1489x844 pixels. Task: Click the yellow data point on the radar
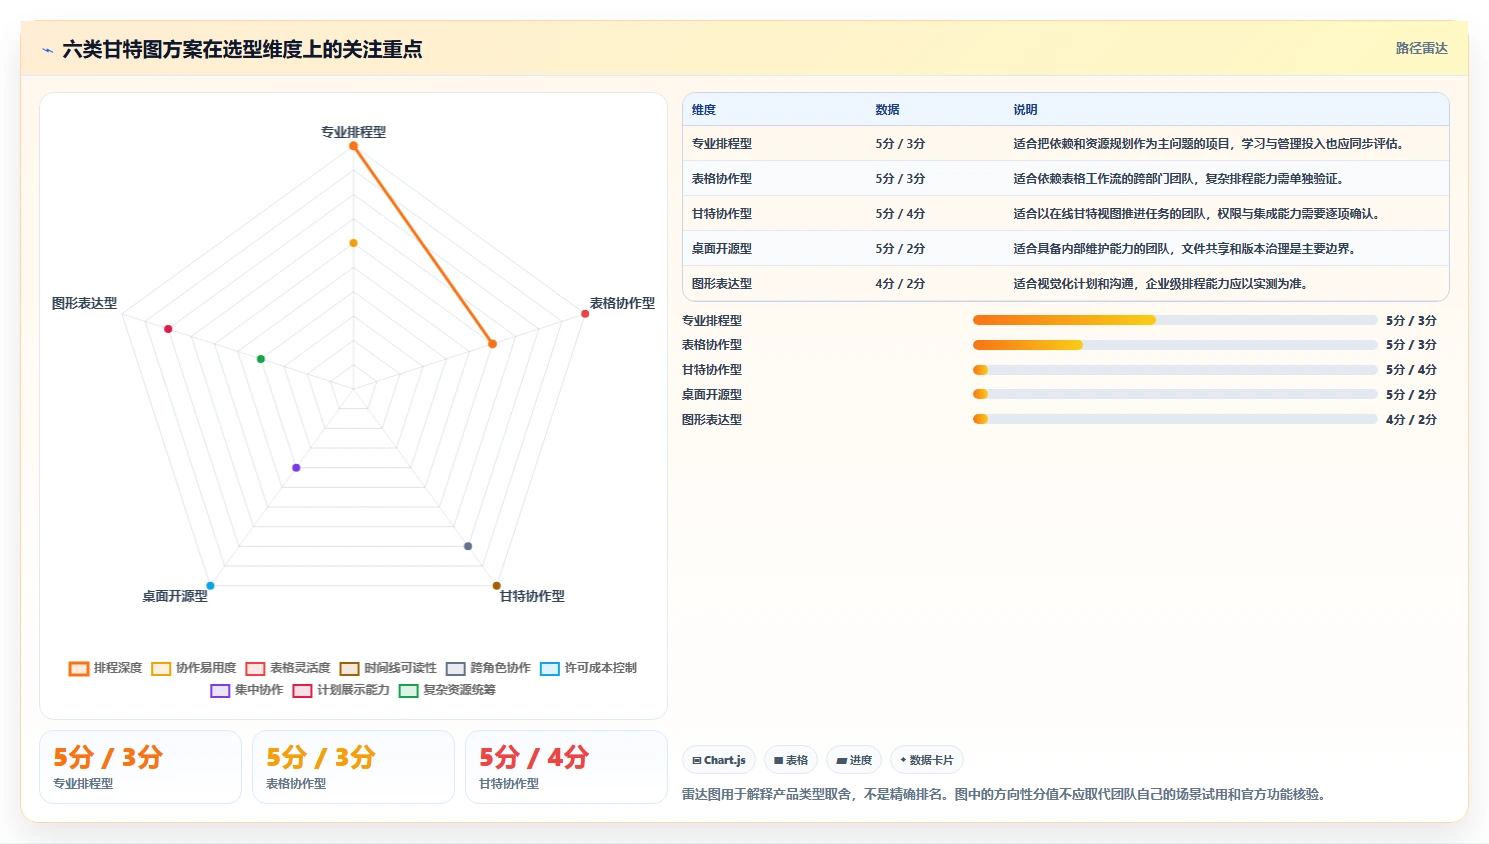(353, 243)
